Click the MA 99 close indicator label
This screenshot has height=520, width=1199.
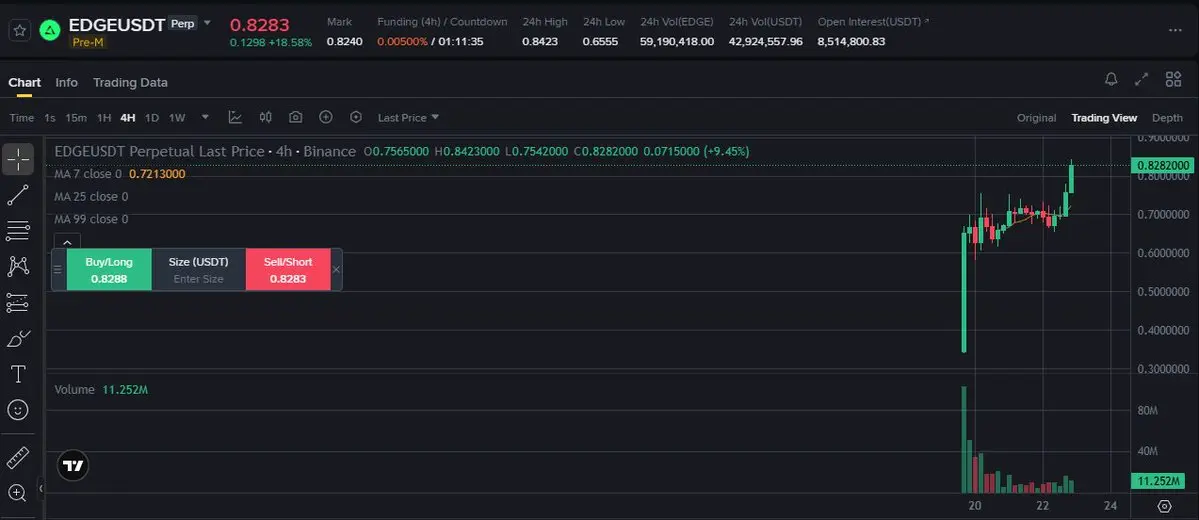91,219
